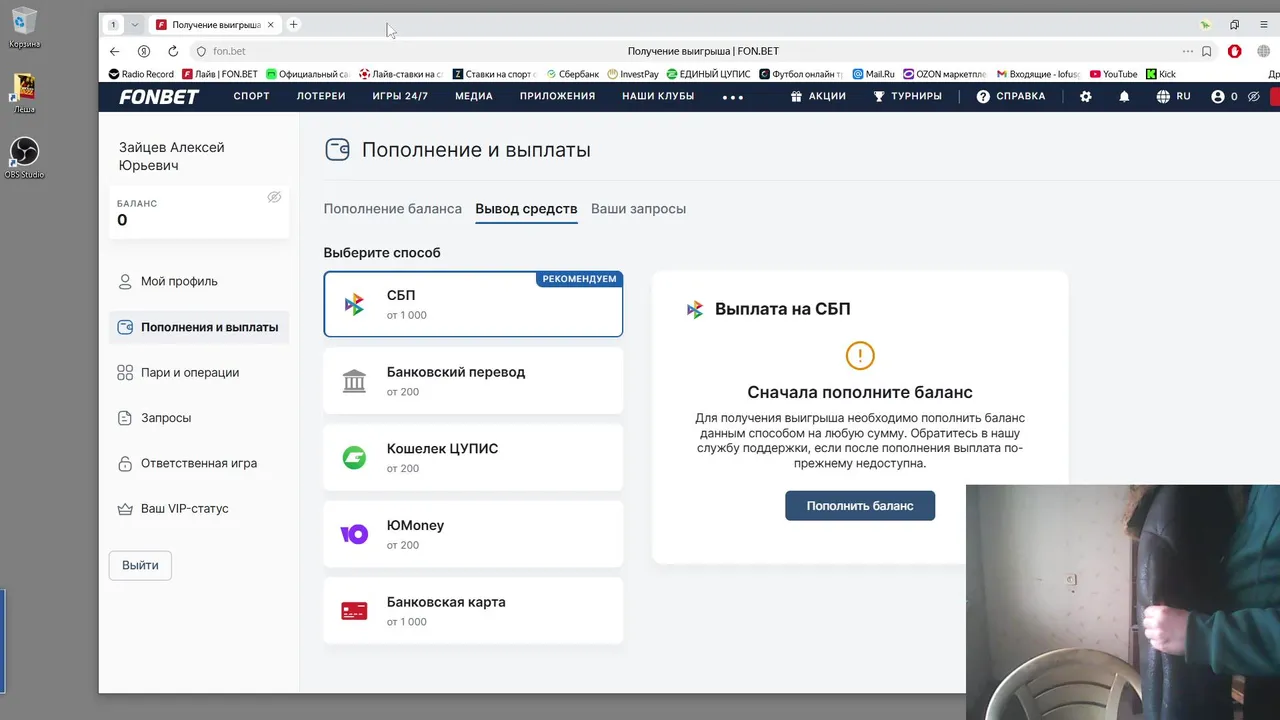The height and width of the screenshot is (720, 1280).
Task: Open the RU language selector
Action: pos(1173,97)
